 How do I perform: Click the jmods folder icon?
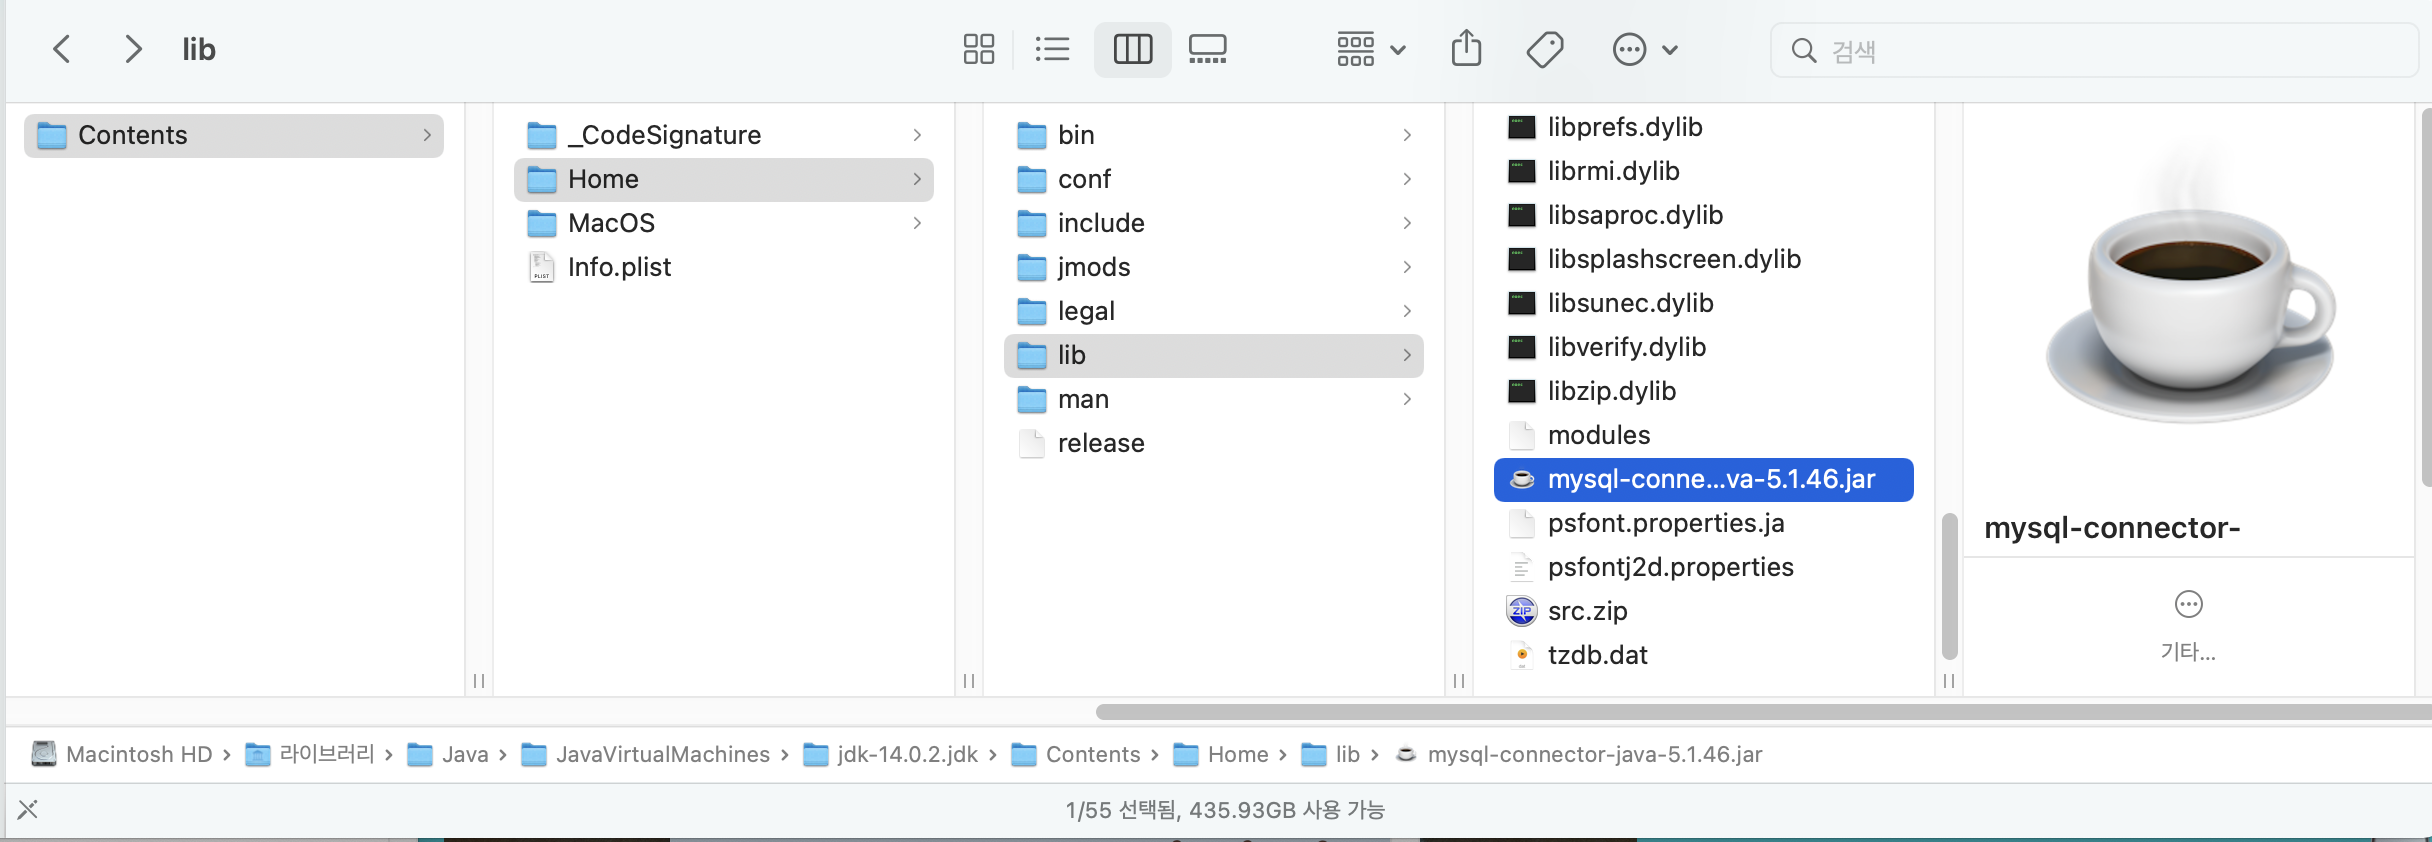click(1031, 267)
